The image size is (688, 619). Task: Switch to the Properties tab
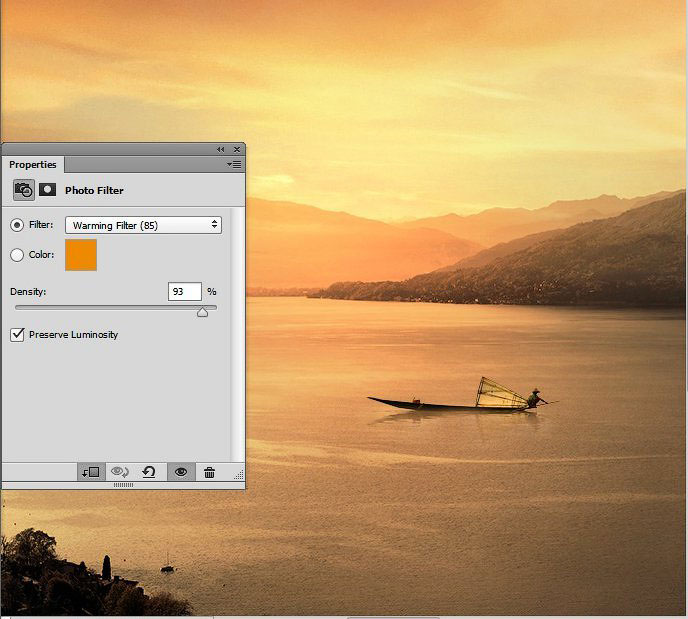[x=33, y=165]
